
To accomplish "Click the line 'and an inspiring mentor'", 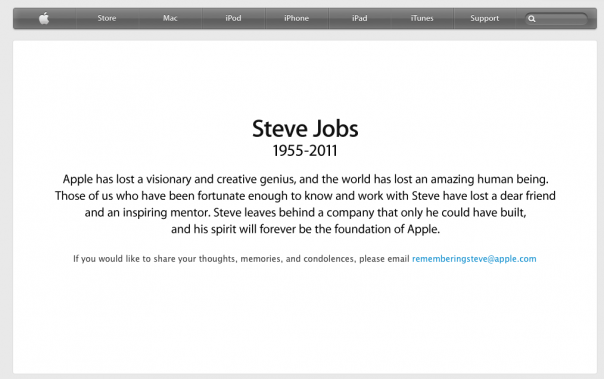I will pyautogui.click(x=305, y=213).
